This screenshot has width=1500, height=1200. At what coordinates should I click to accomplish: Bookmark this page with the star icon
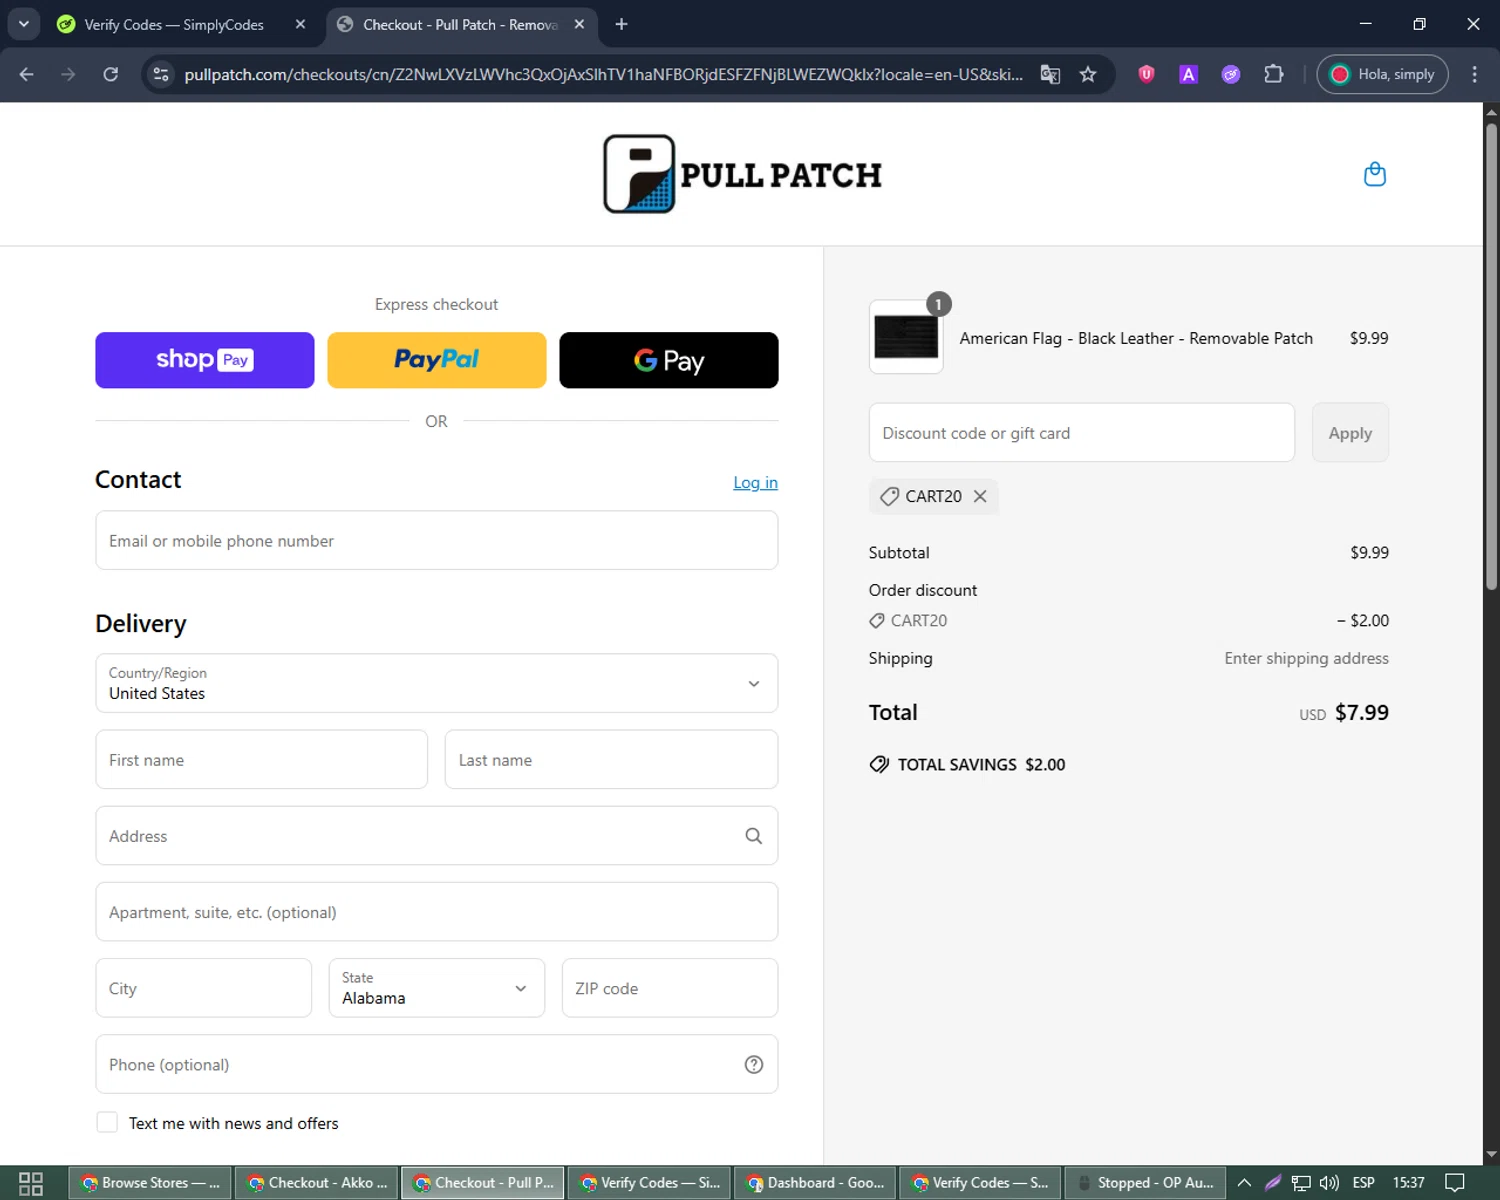tap(1088, 74)
